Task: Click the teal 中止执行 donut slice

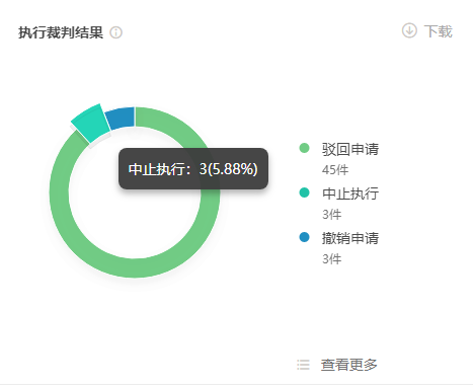Action: 91,123
